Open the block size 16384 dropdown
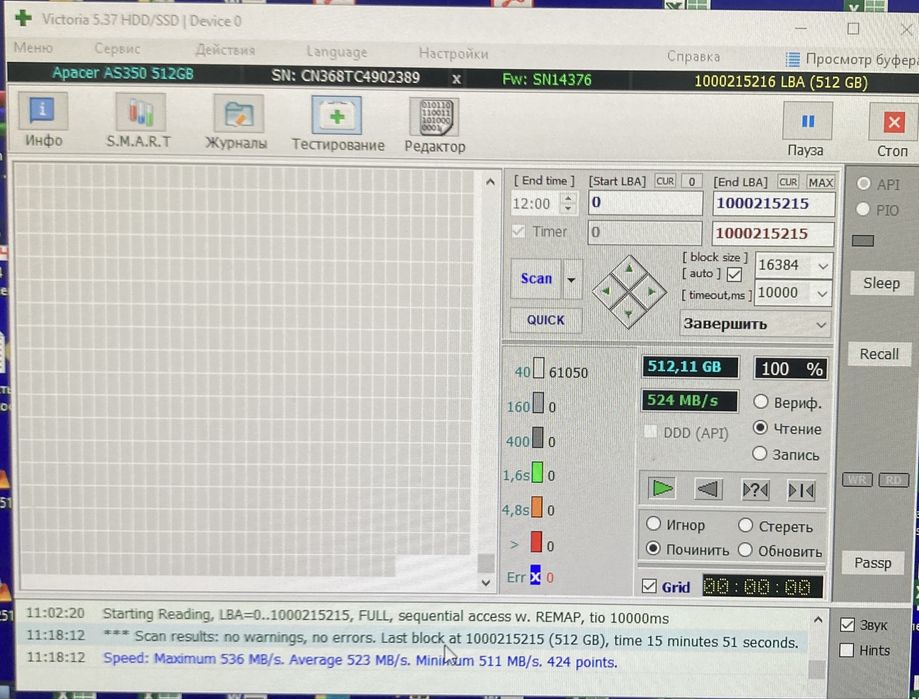The width and height of the screenshot is (919, 699). click(x=822, y=266)
